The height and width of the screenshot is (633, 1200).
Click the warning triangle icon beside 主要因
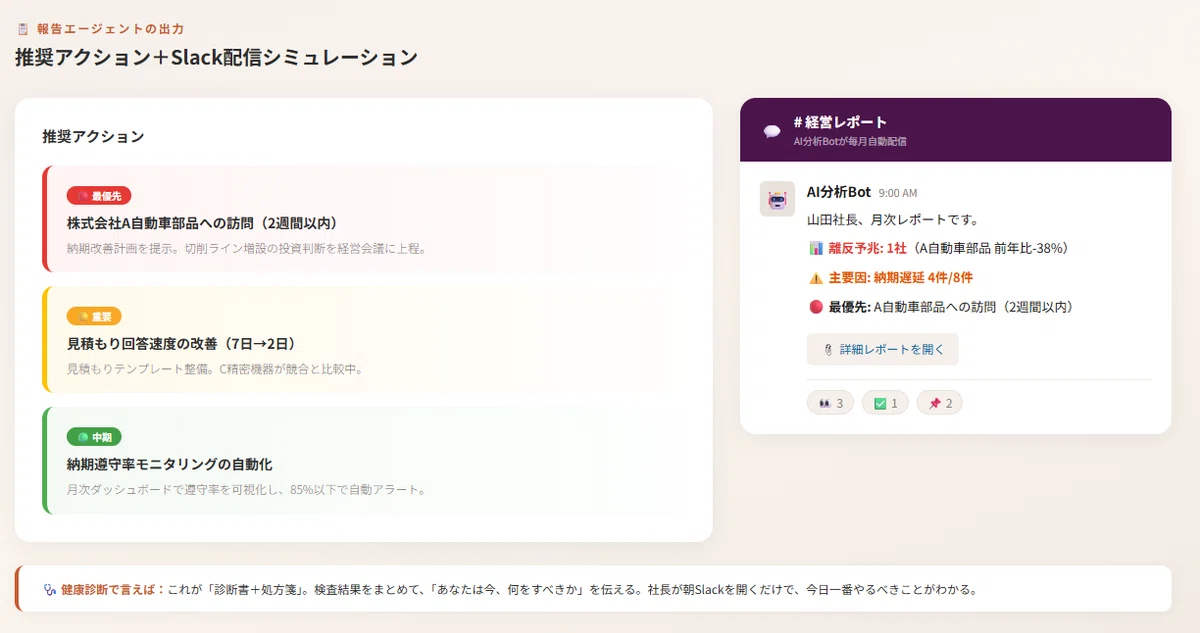[x=815, y=278]
